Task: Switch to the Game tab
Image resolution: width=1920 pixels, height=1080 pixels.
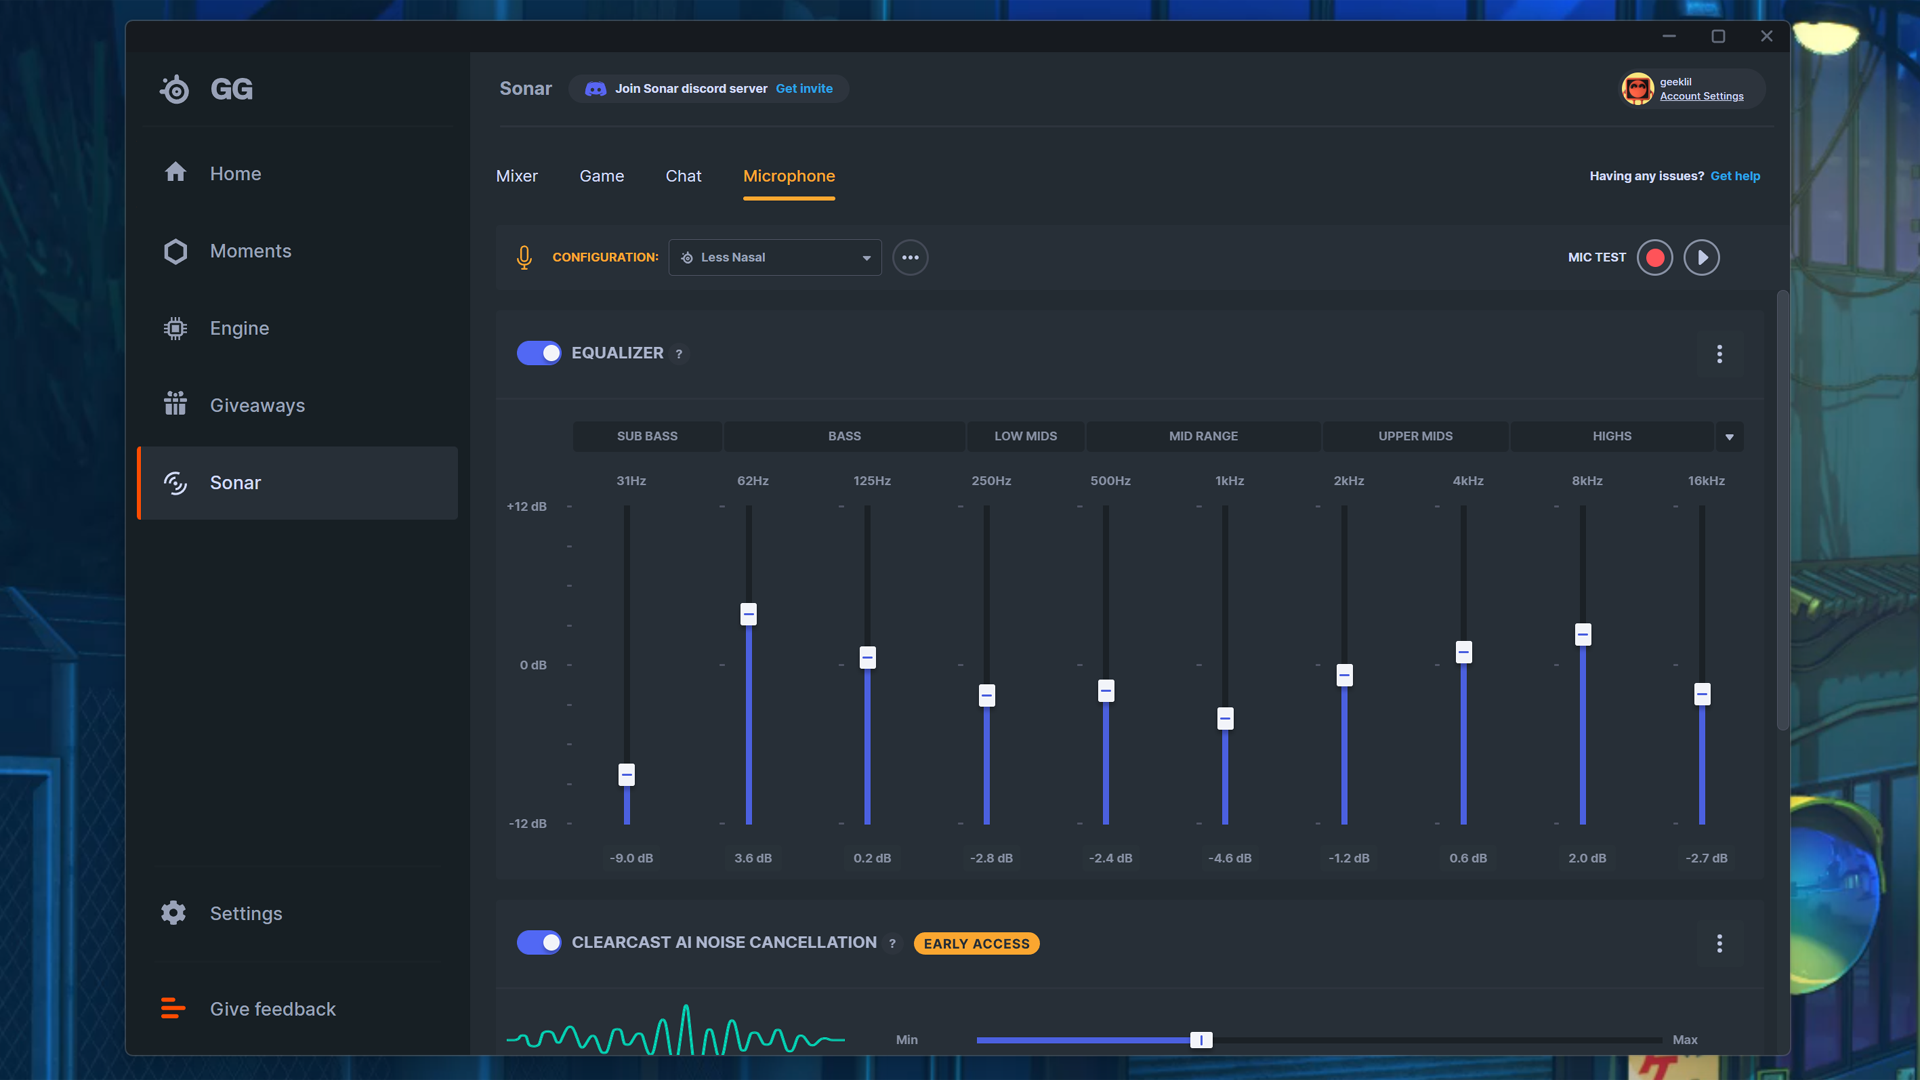Action: pyautogui.click(x=602, y=176)
